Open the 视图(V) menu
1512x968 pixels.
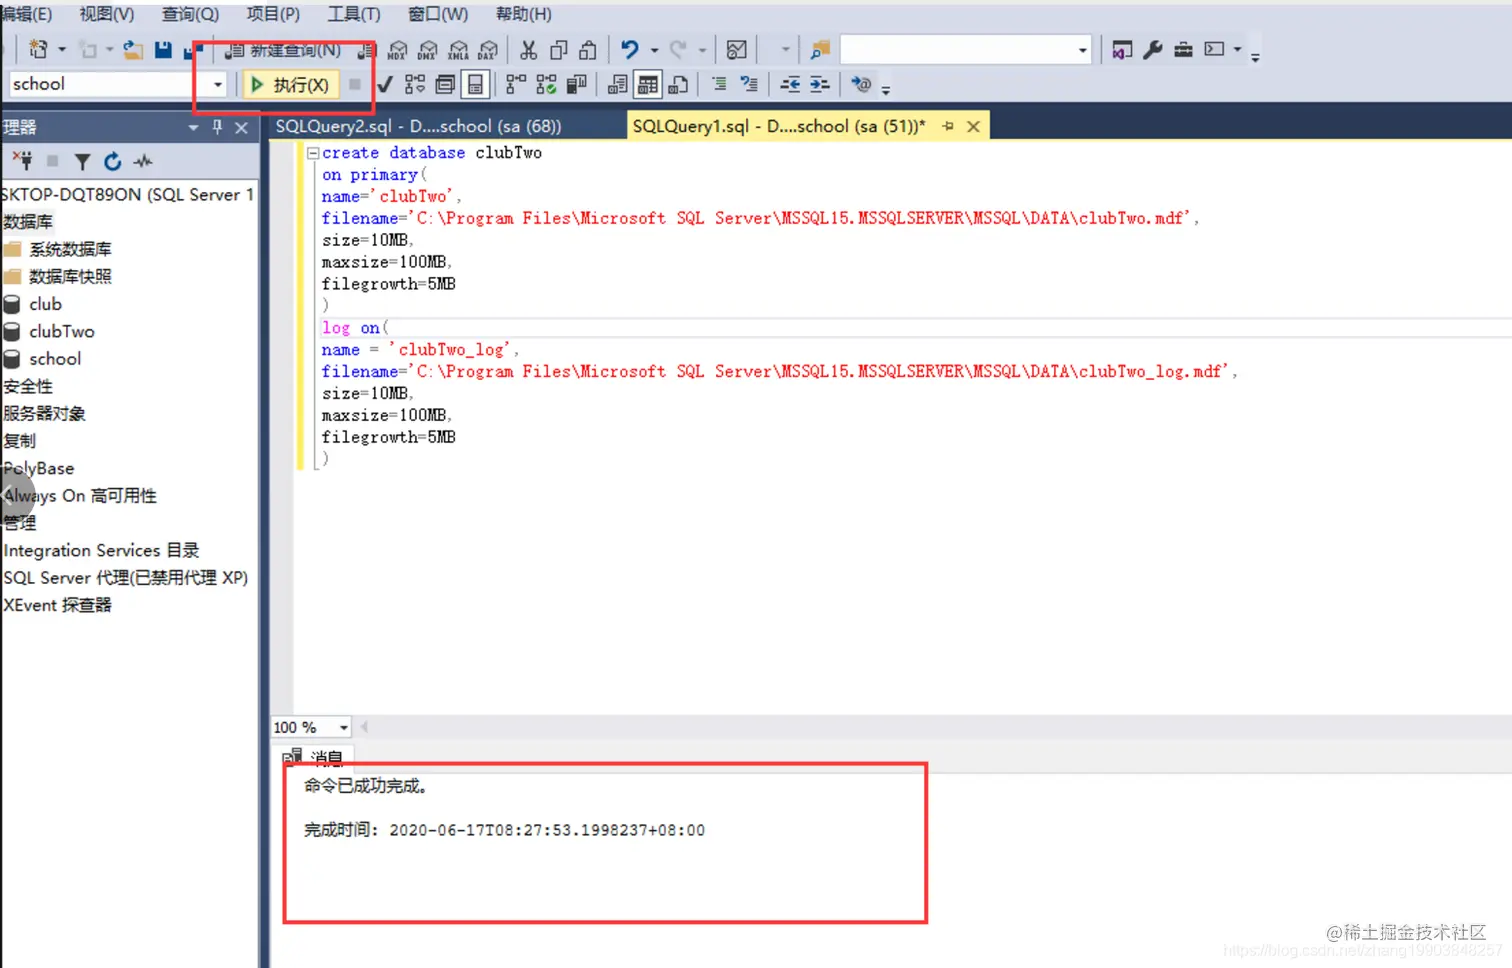[x=107, y=14]
